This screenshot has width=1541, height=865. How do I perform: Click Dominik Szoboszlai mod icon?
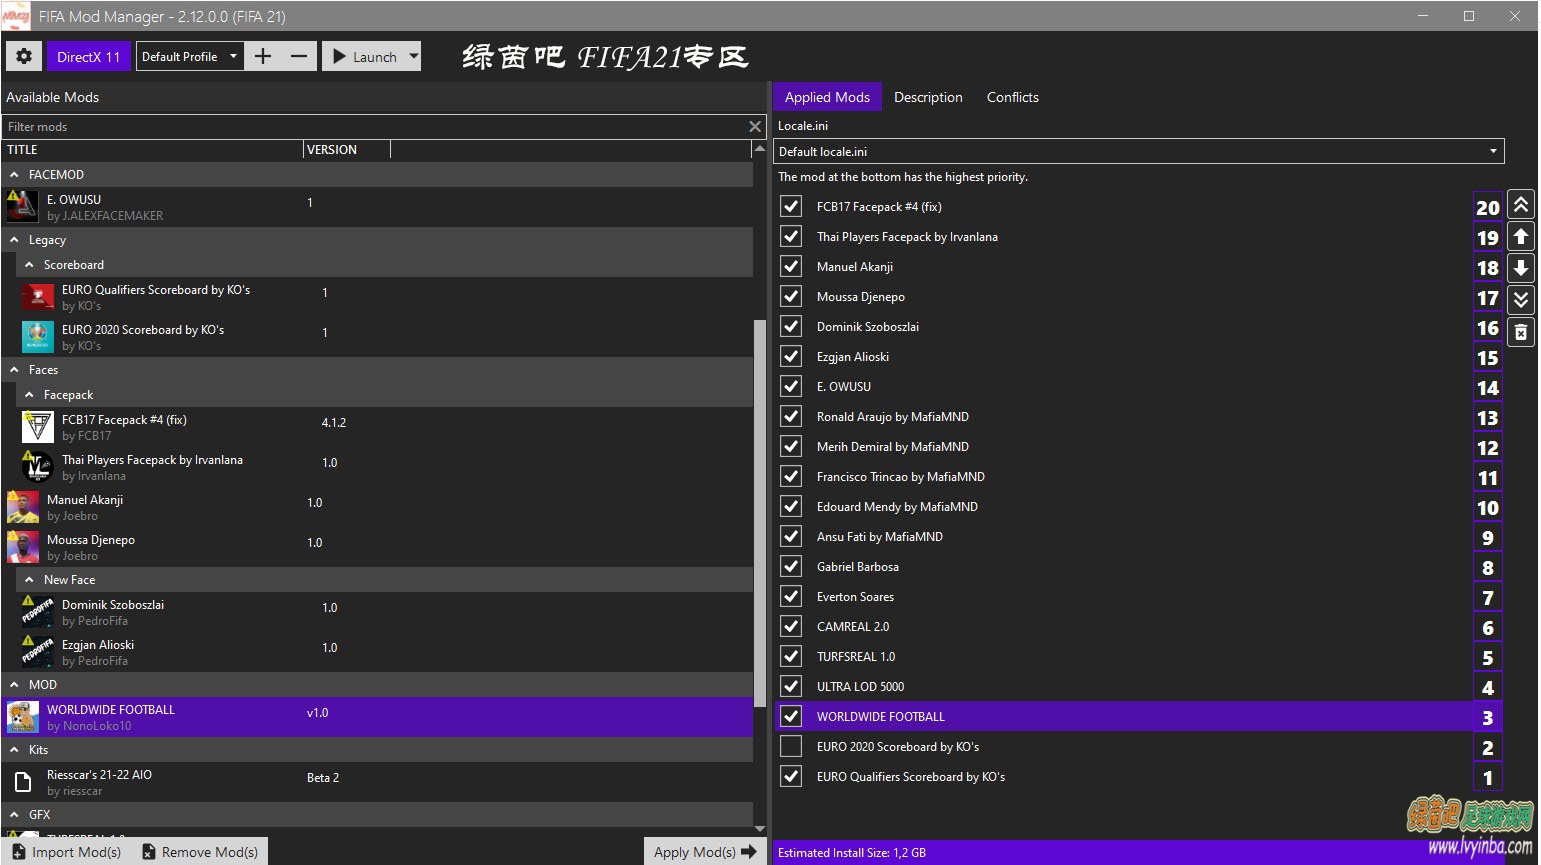click(38, 612)
